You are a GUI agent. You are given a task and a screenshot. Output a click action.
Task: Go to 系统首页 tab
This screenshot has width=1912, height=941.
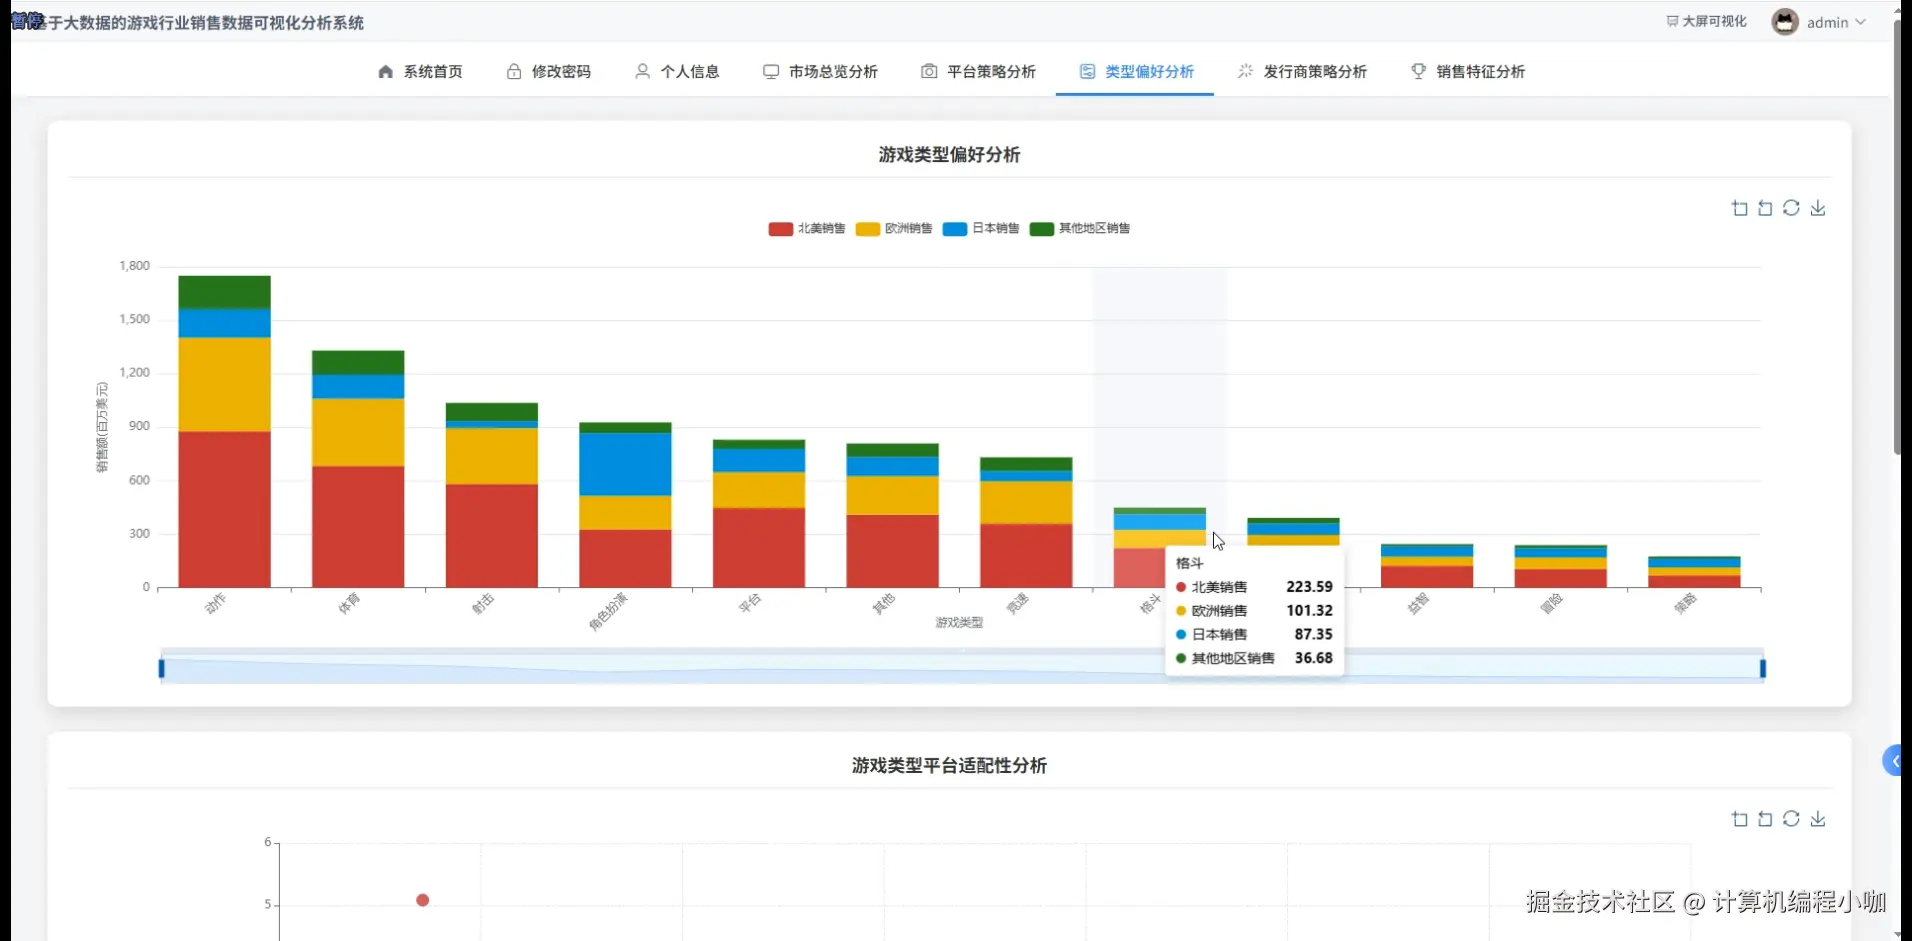point(420,71)
